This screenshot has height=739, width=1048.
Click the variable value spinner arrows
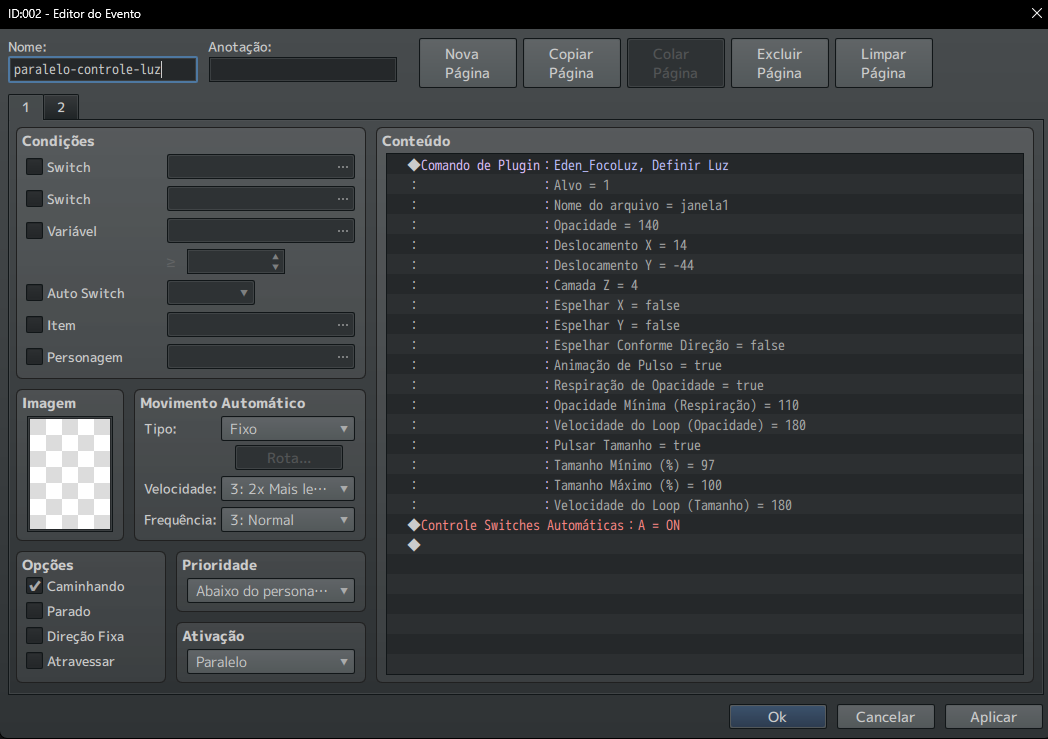coord(275,262)
